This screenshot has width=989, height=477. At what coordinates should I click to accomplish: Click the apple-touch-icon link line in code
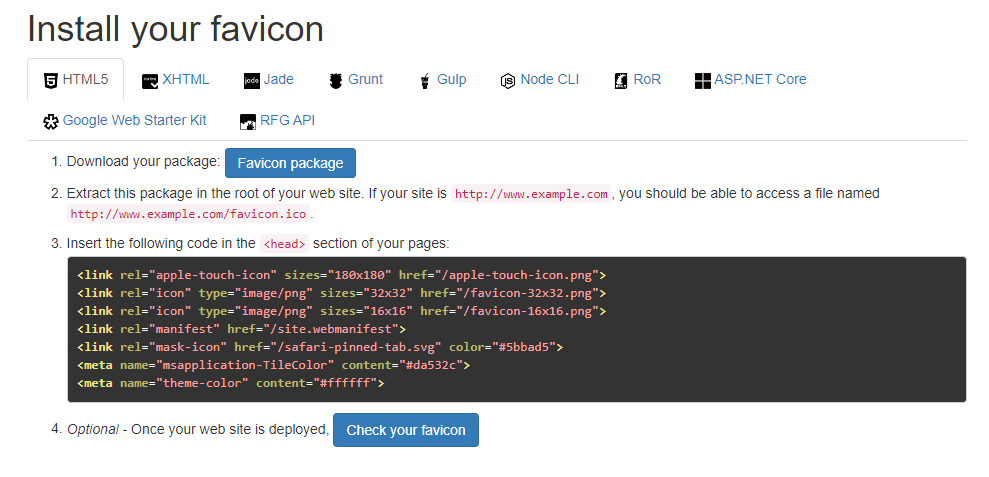pos(341,274)
